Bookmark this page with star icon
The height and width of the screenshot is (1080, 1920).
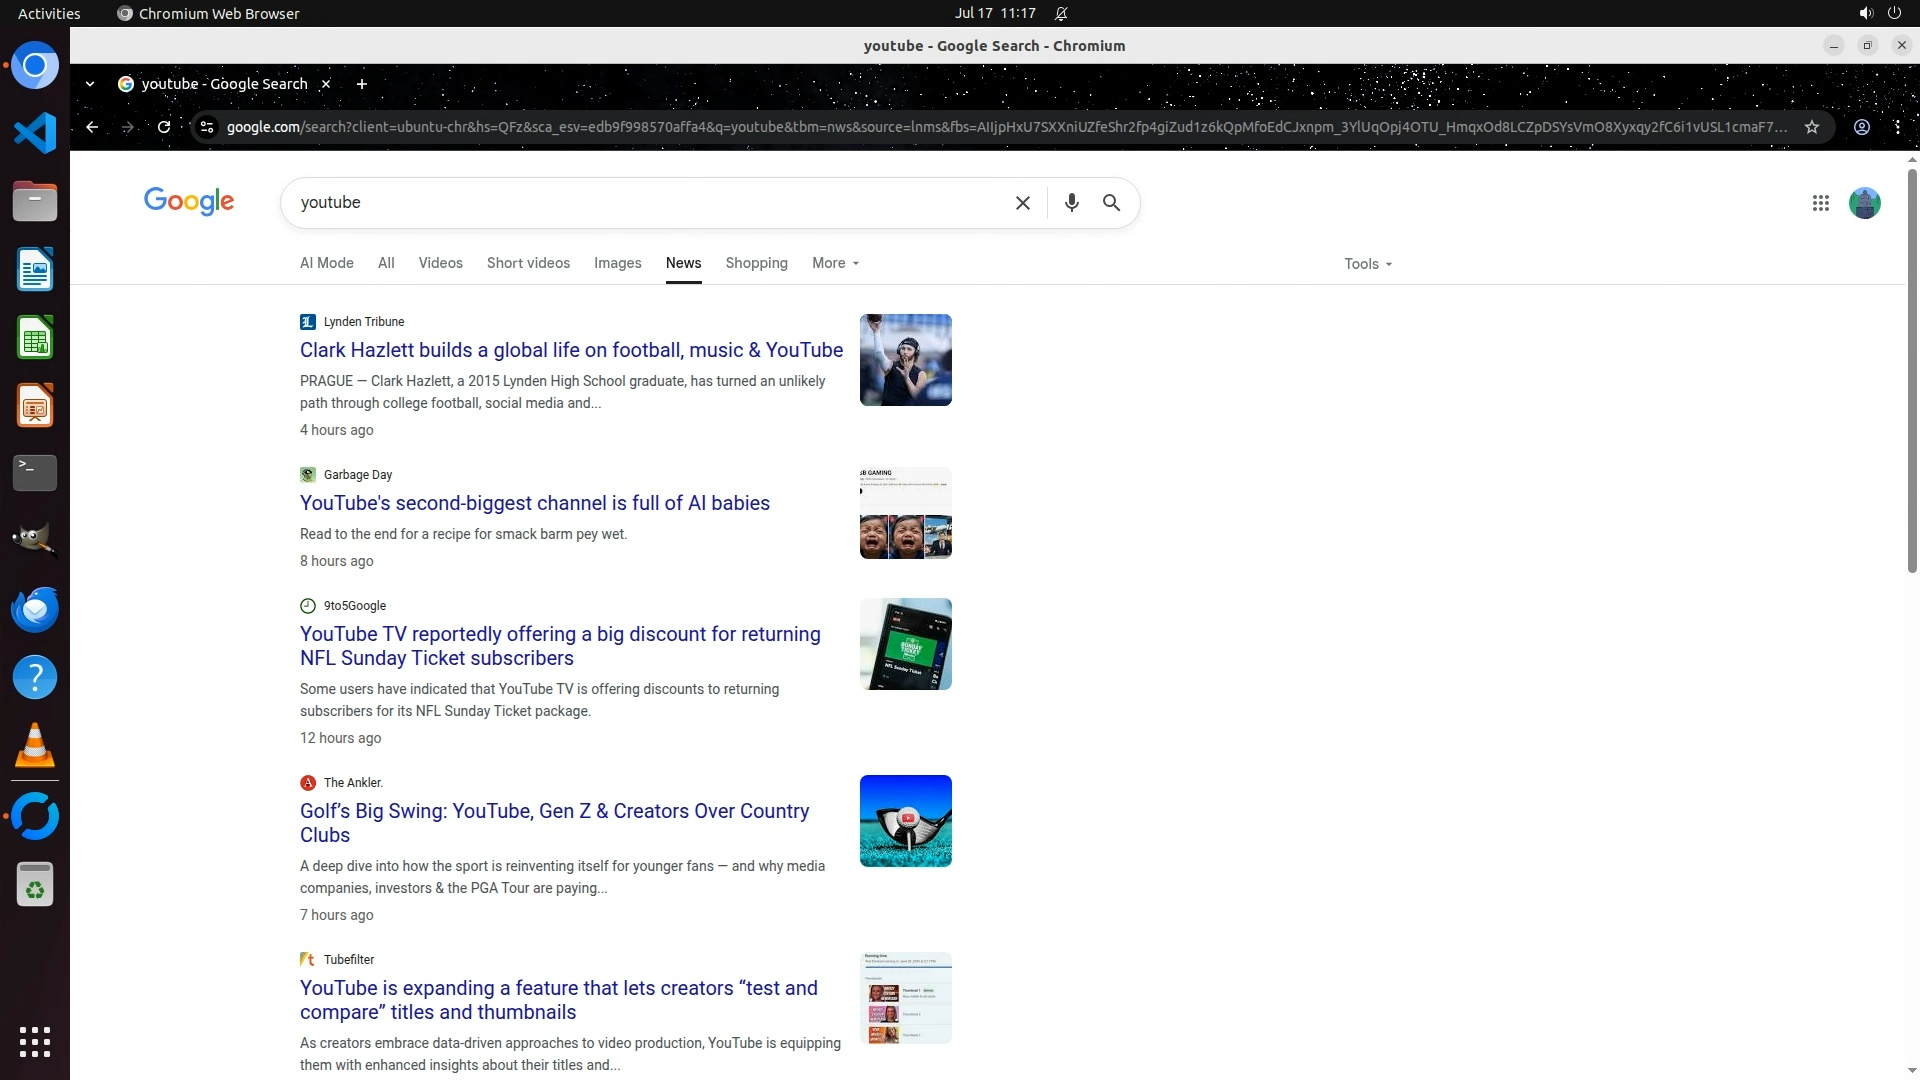[x=1811, y=127]
